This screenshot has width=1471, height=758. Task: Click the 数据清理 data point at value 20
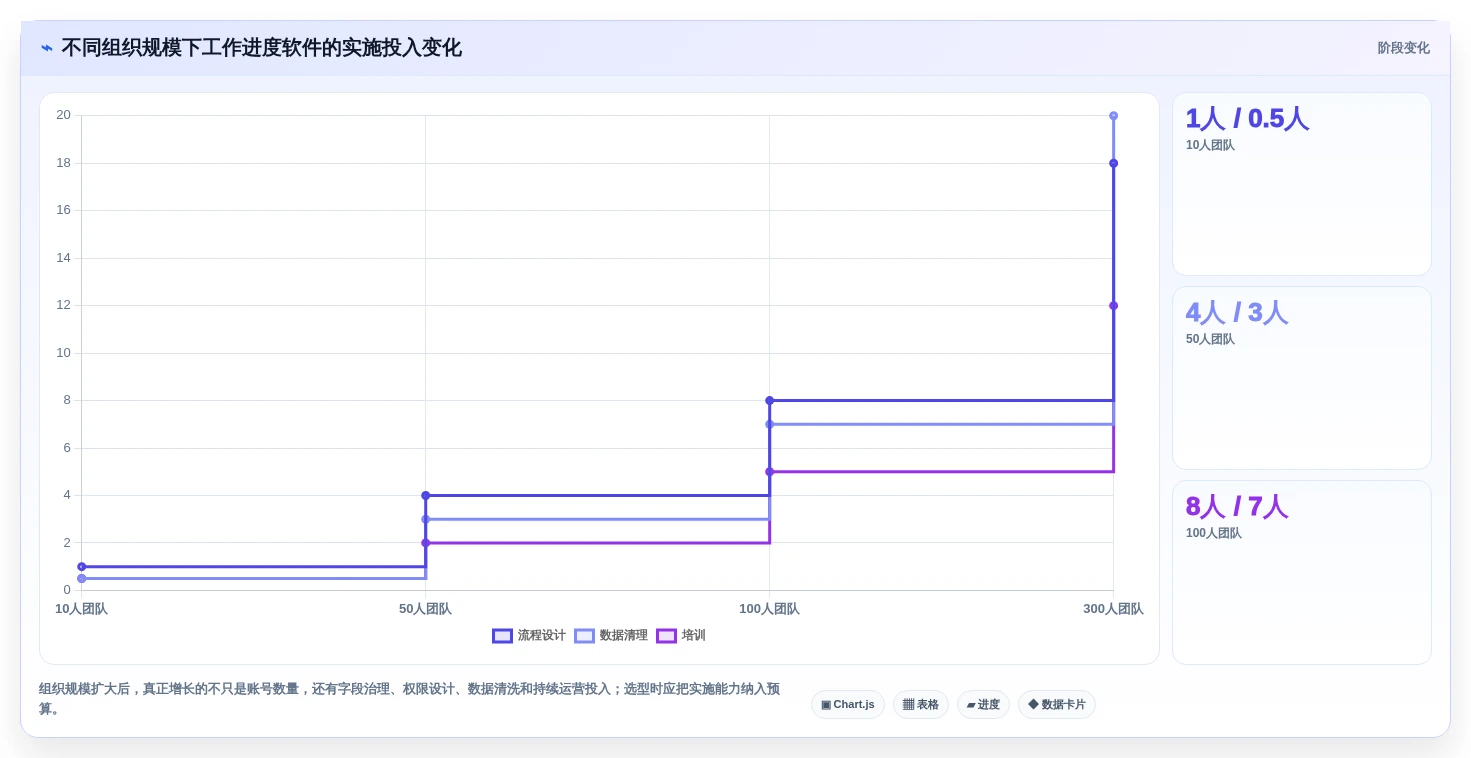(x=1113, y=116)
